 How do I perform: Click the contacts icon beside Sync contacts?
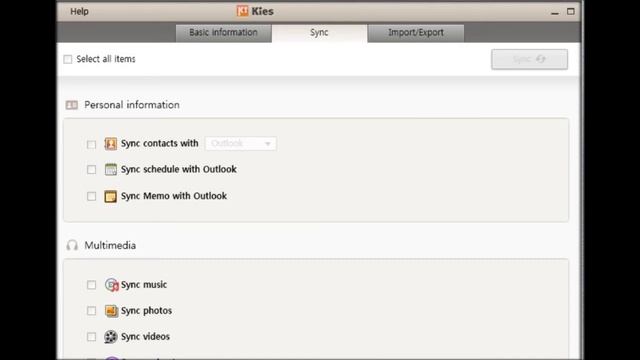click(x=111, y=144)
